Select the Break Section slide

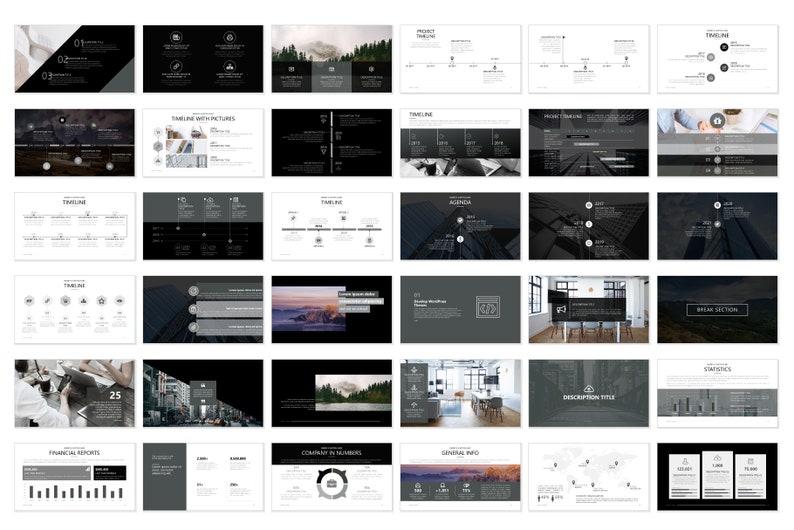pyautogui.click(x=718, y=310)
